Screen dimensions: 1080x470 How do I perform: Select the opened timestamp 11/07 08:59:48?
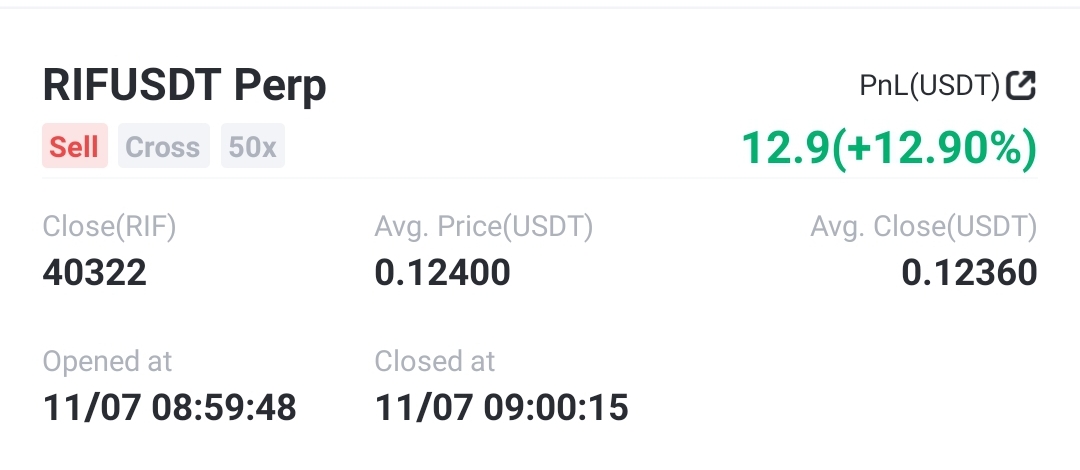170,407
